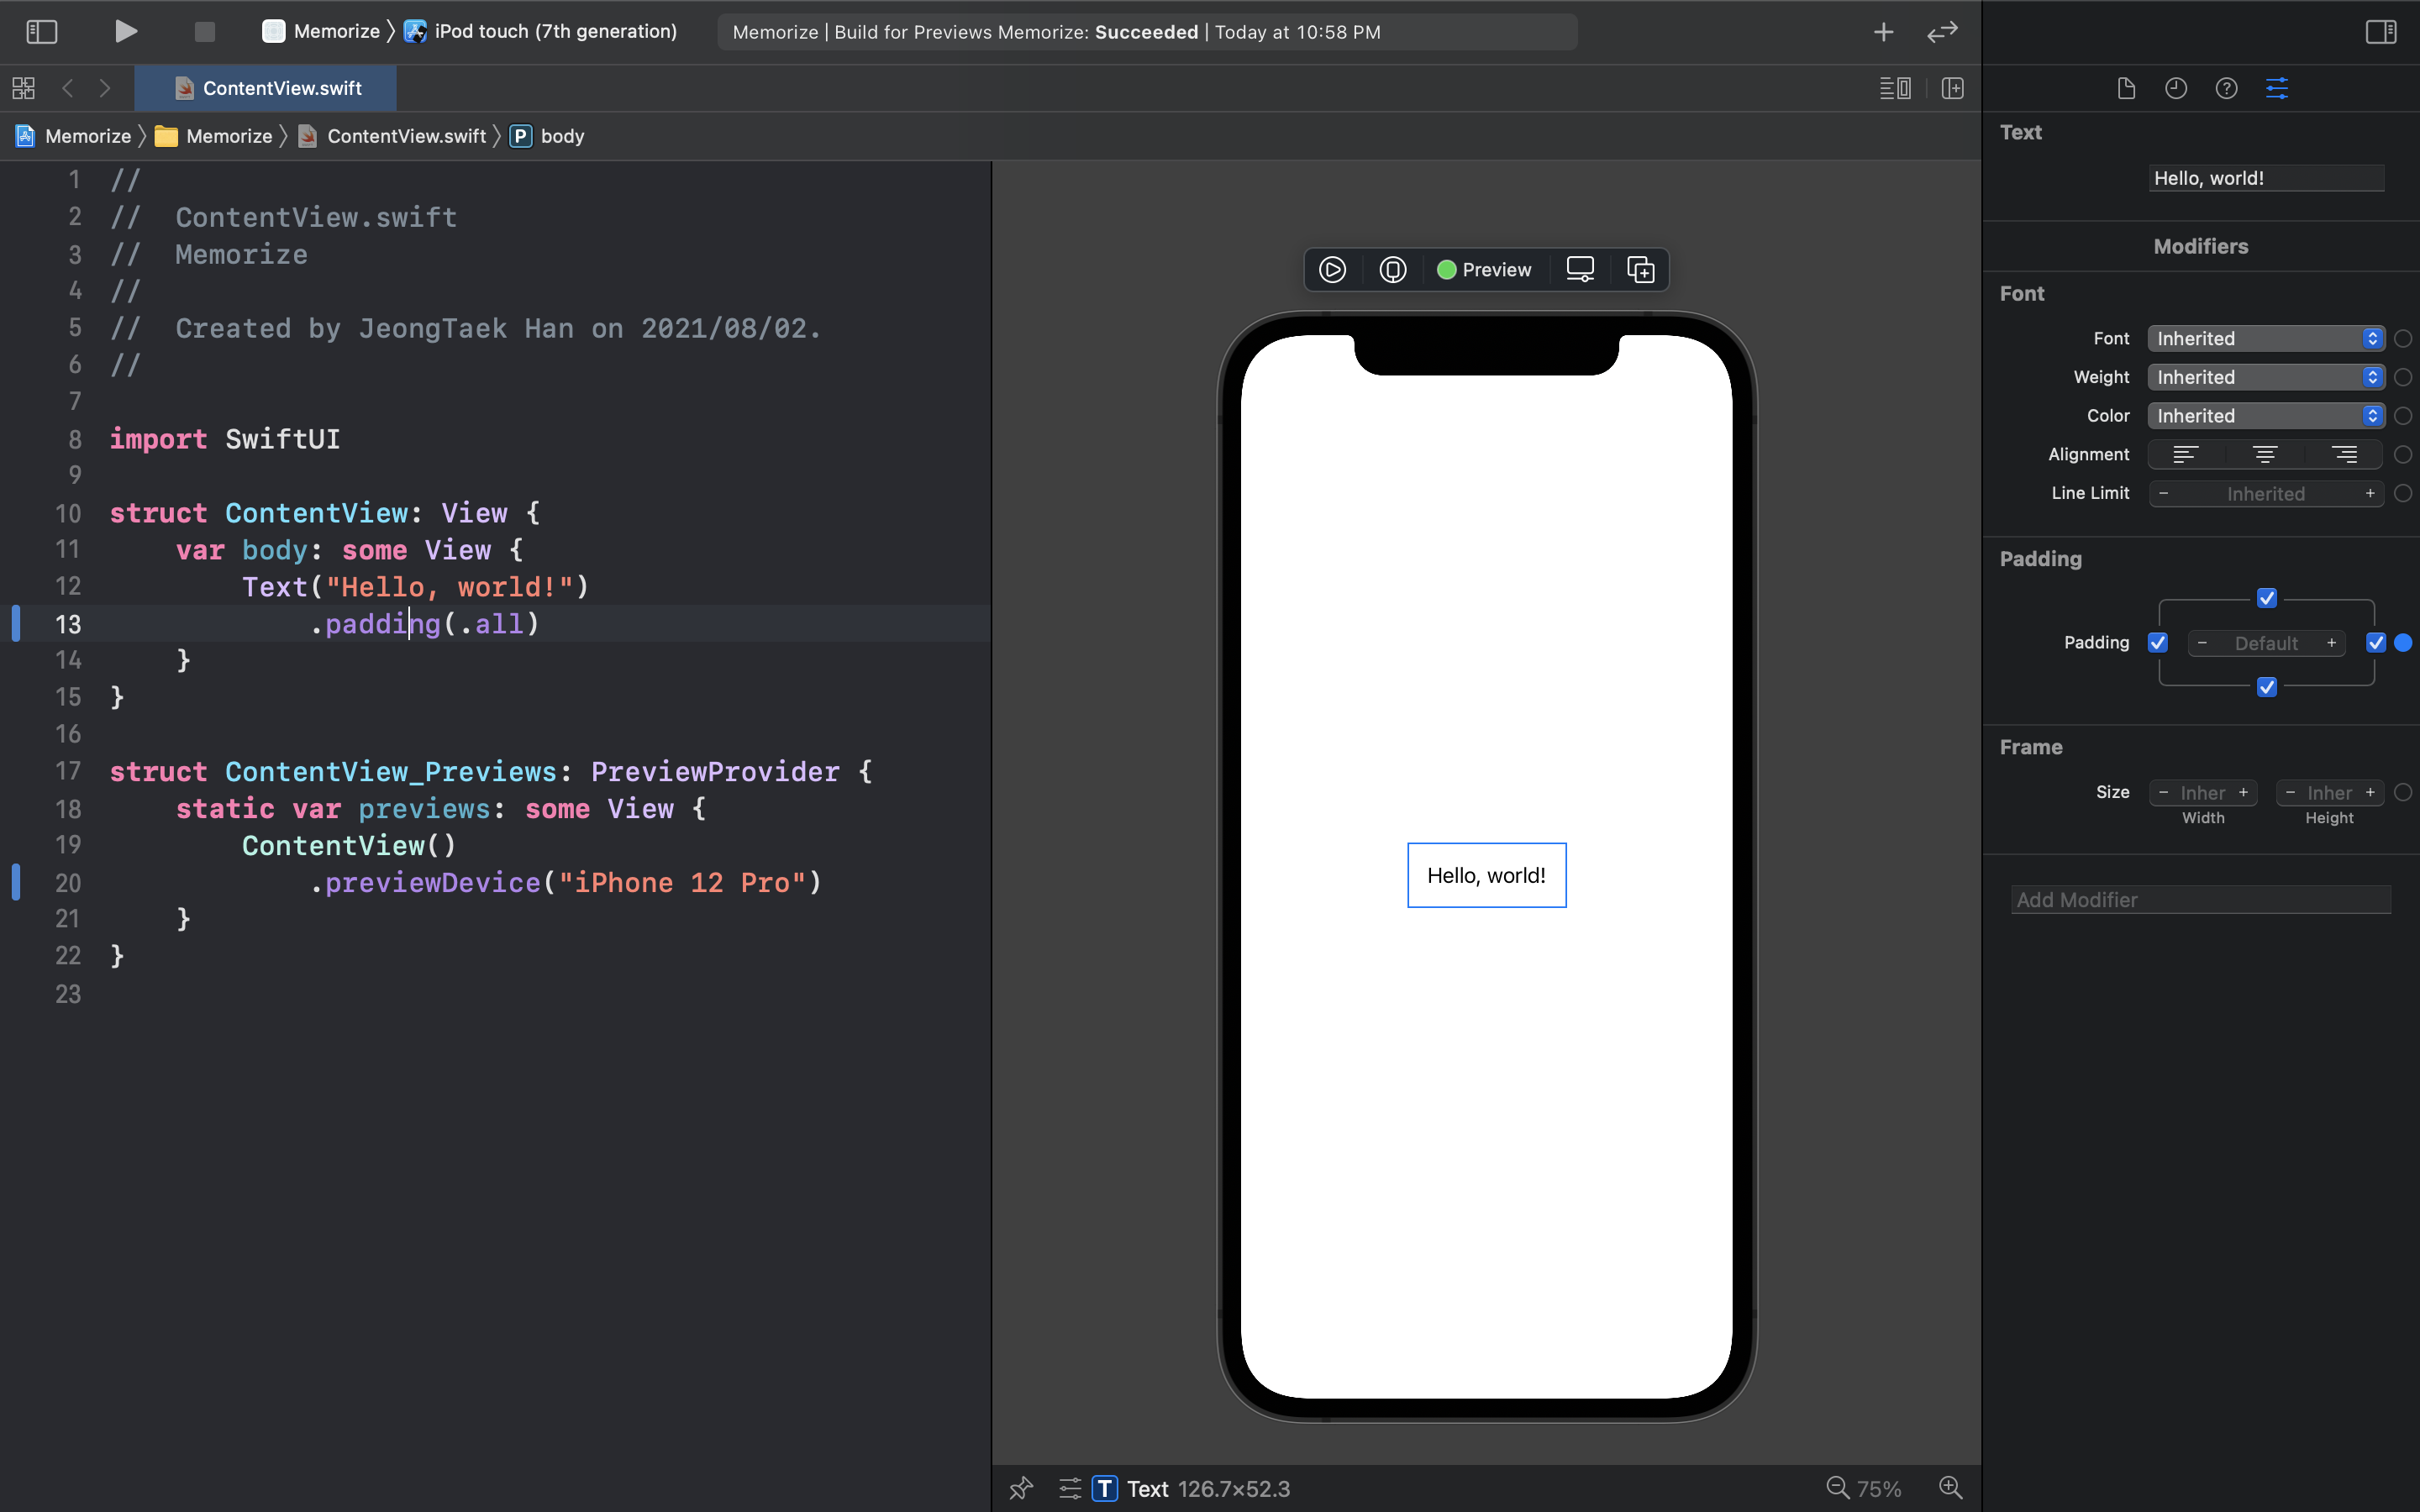
Task: Uncheck the left padding checkbox
Action: click(2158, 643)
